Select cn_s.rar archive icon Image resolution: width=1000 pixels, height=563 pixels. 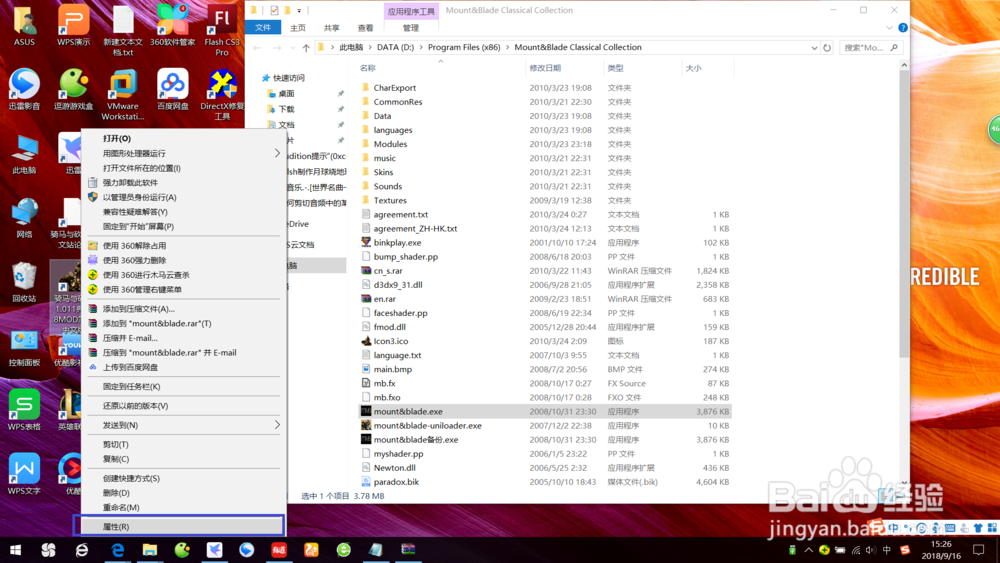point(365,270)
